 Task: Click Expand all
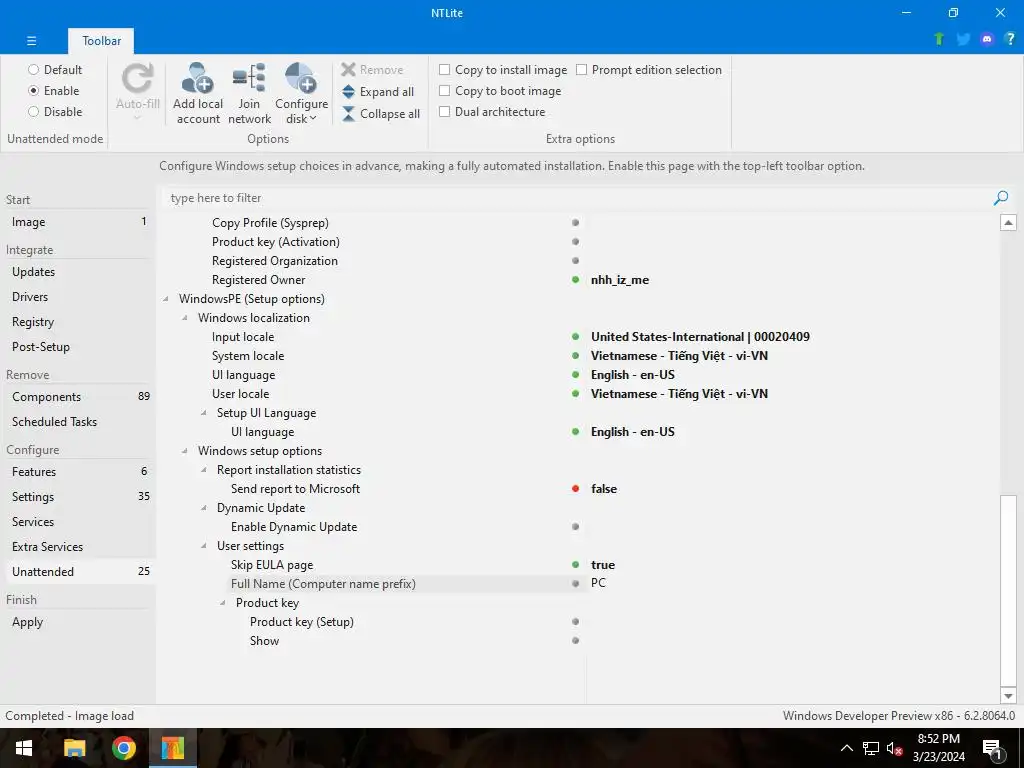click(x=378, y=91)
